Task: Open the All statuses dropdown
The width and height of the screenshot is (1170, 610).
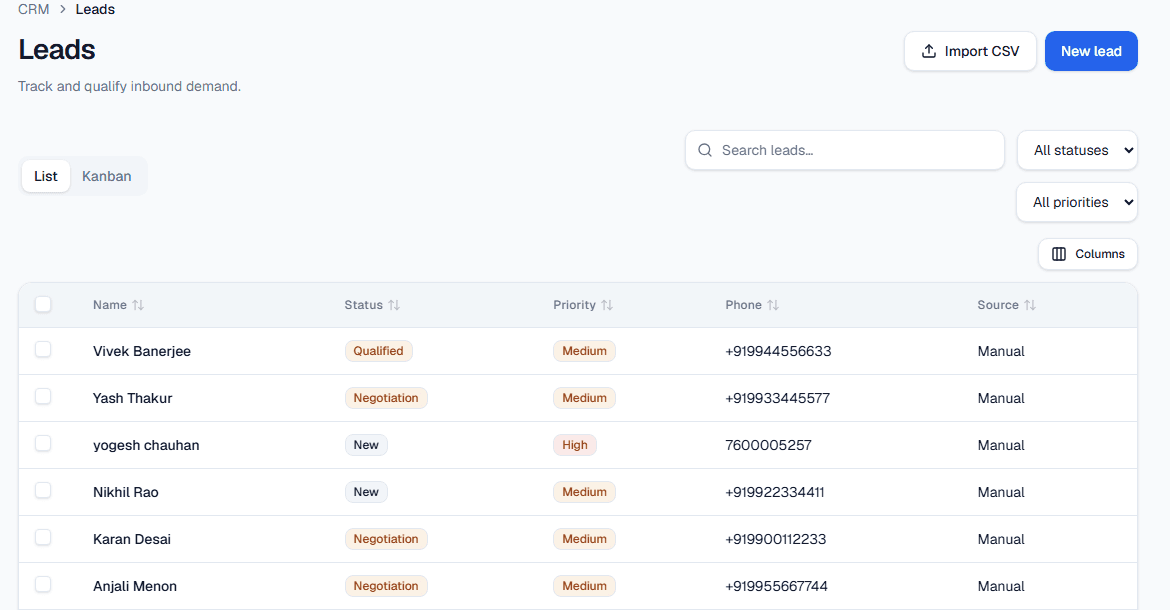Action: (x=1077, y=150)
